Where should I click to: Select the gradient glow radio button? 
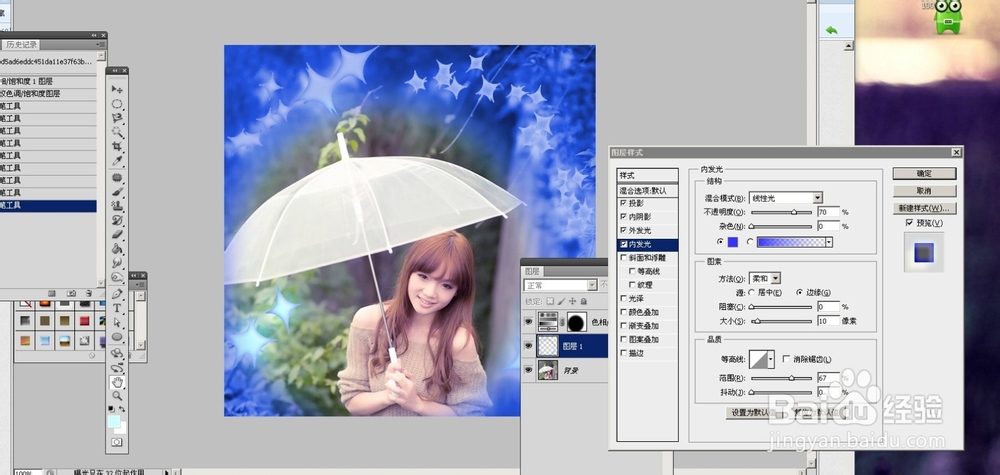point(750,242)
